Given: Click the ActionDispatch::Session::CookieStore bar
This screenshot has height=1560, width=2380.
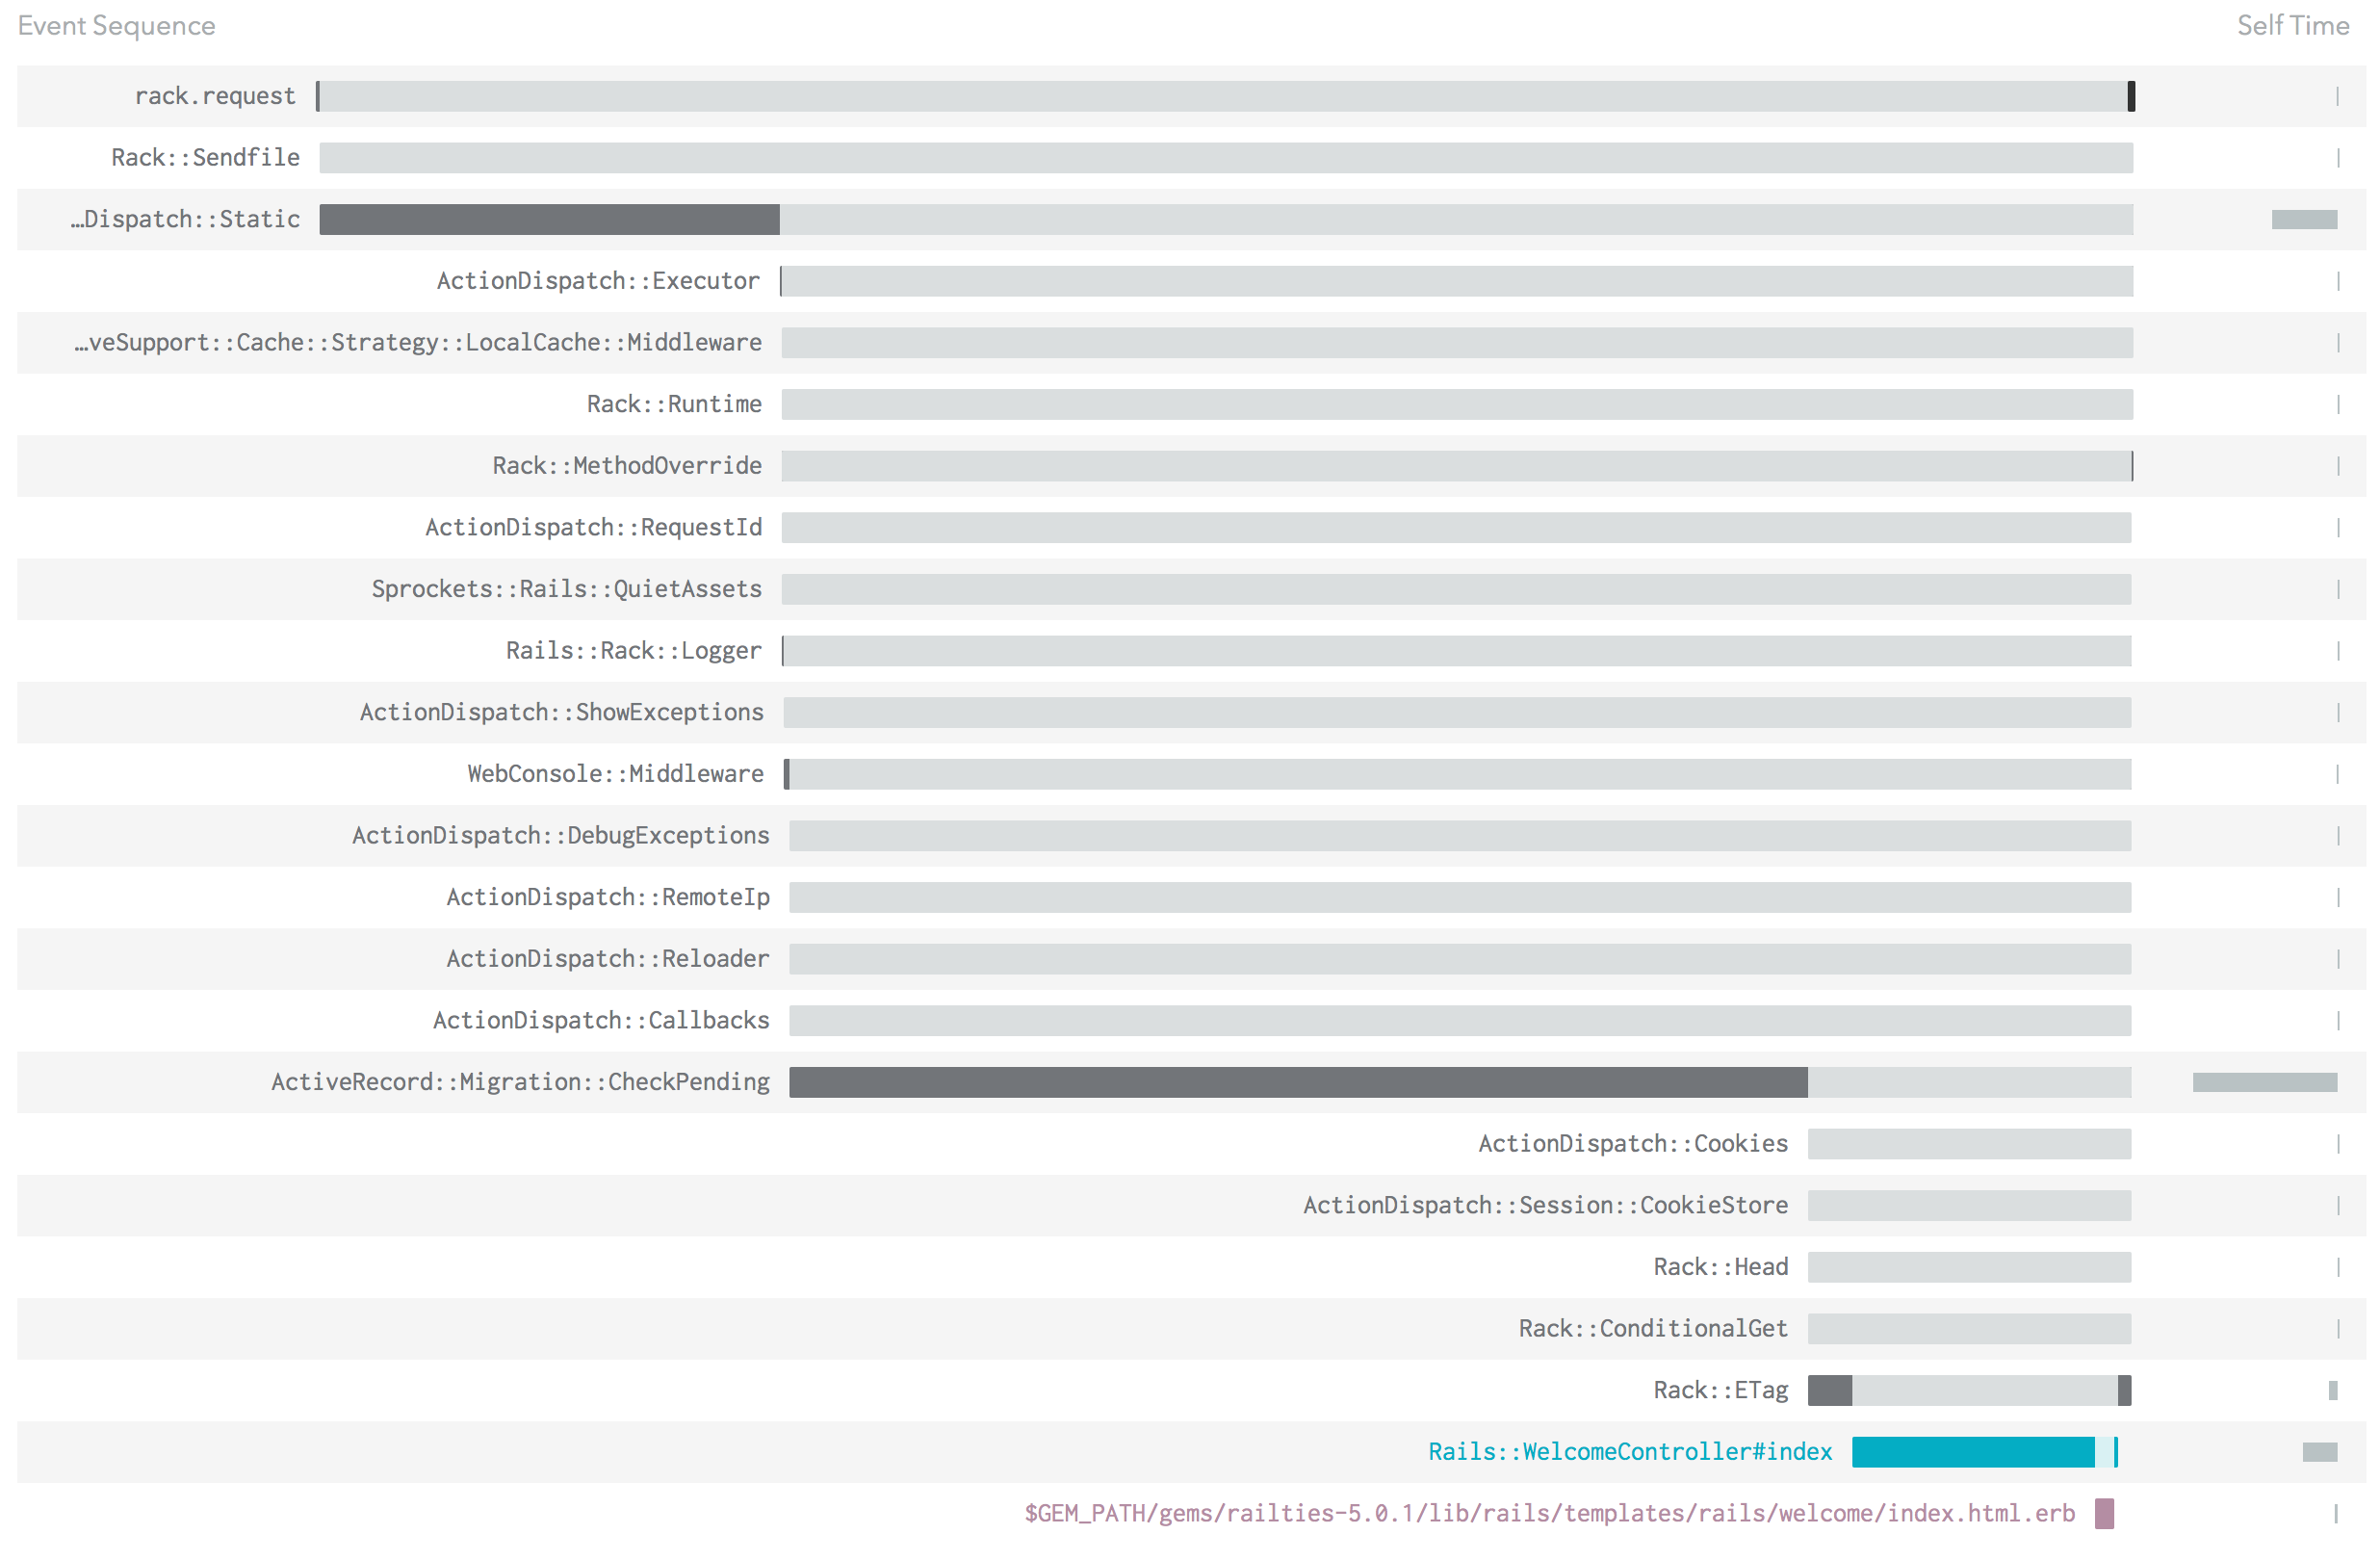Looking at the screenshot, I should point(1970,1205).
